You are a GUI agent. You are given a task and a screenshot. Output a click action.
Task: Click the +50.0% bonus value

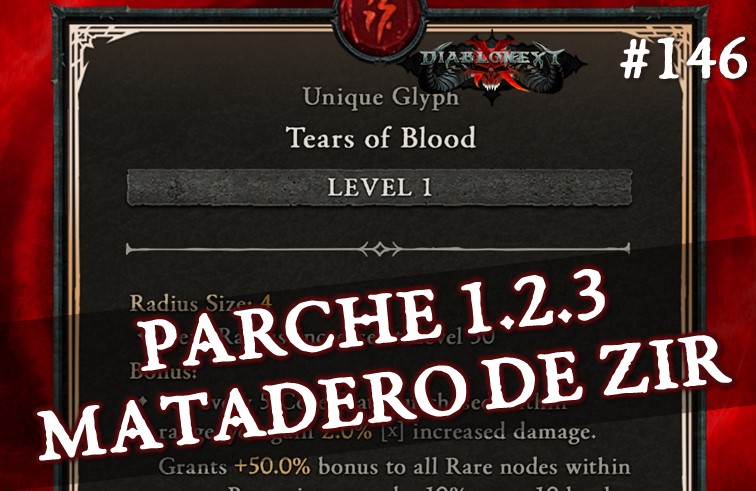pos(272,466)
